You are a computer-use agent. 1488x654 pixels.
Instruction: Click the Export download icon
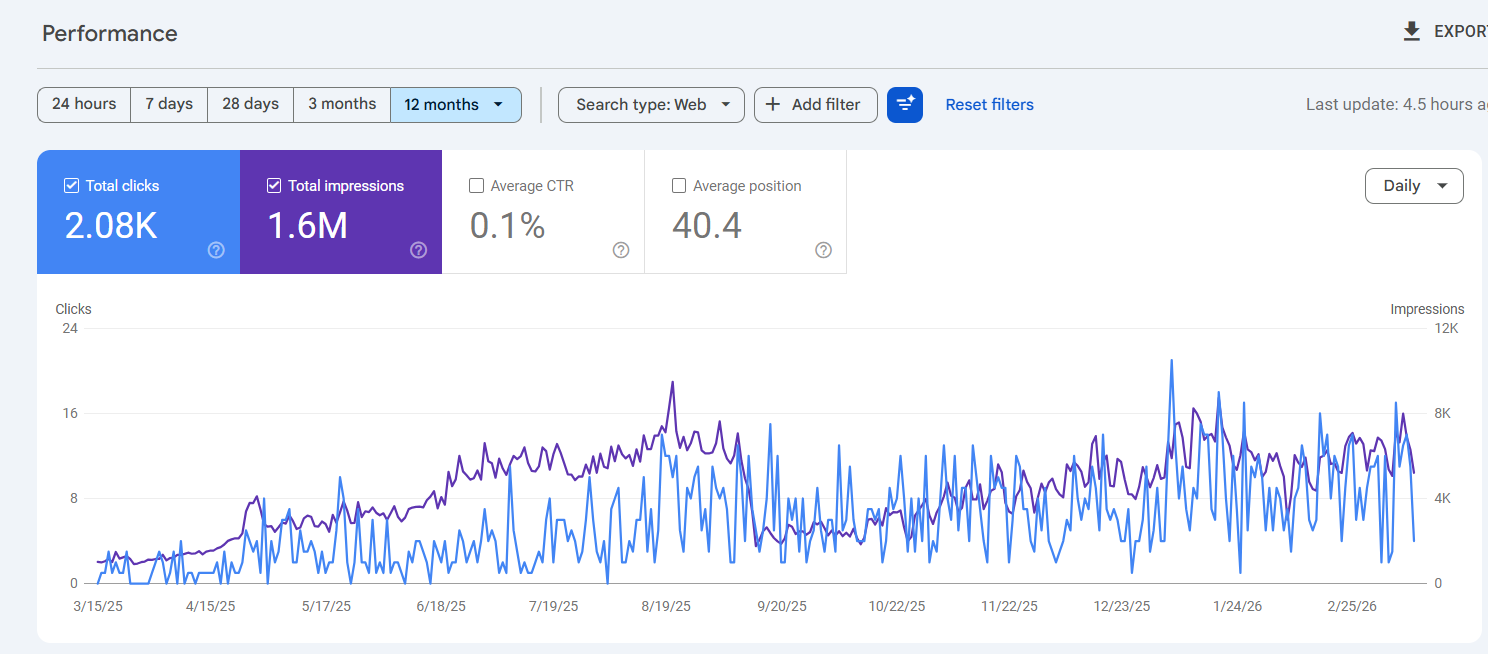(1411, 32)
